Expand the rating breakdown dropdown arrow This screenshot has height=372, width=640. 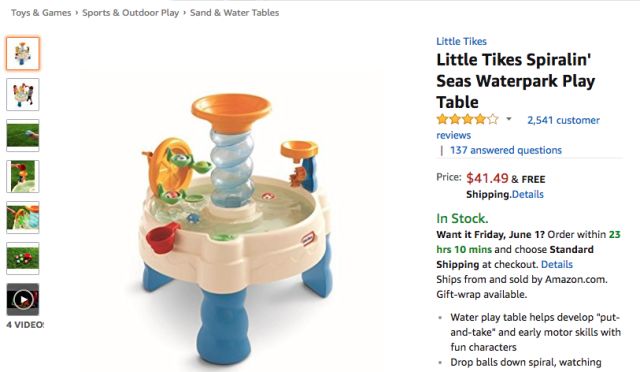[509, 119]
